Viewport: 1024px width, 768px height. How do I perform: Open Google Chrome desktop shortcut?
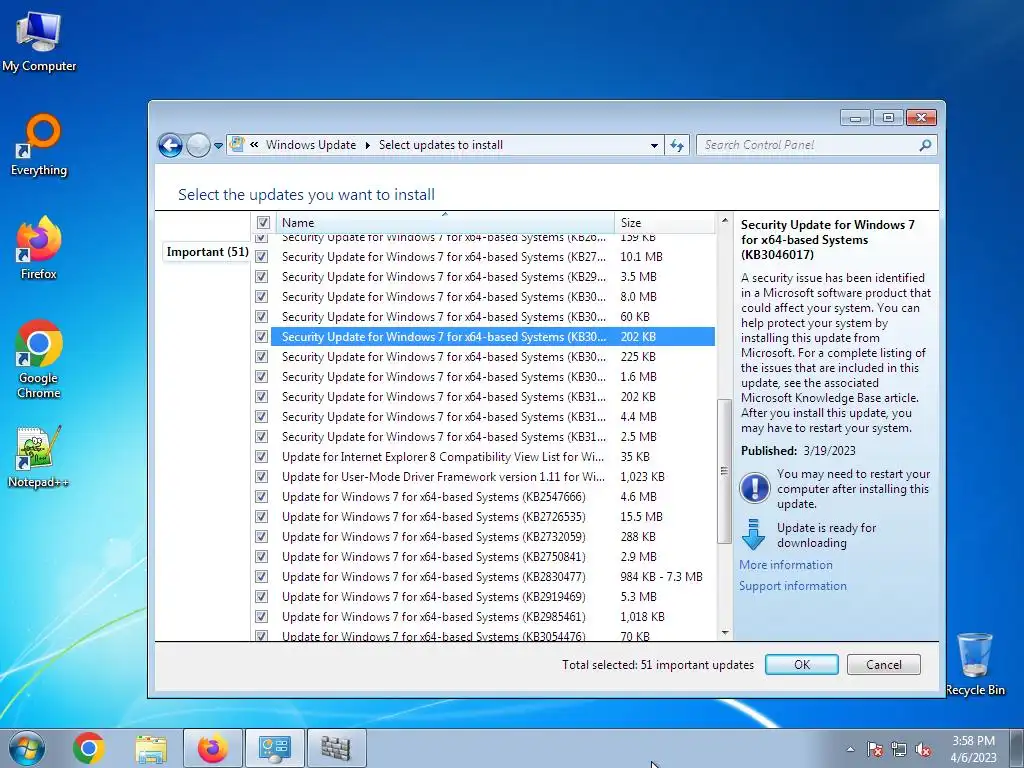point(39,359)
